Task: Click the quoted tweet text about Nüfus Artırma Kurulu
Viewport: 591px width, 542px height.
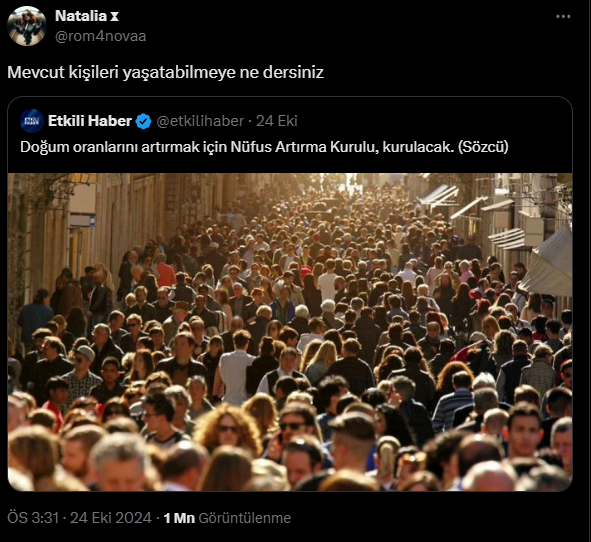Action: point(264,147)
